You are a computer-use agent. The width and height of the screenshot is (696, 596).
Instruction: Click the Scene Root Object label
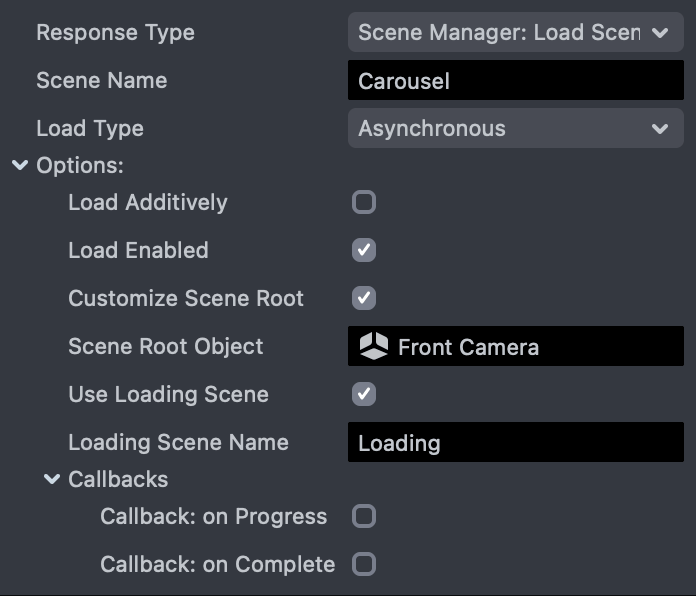coord(166,347)
